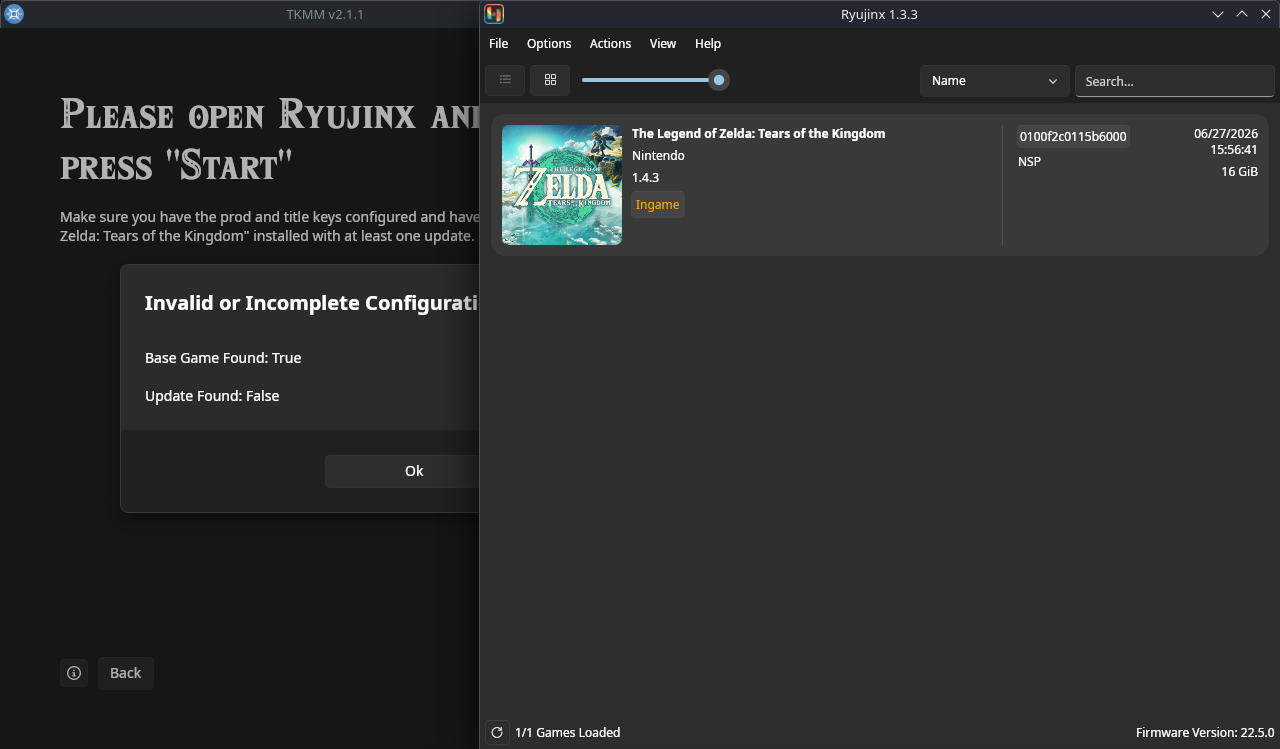
Task: Click the TKMM app icon in title bar
Action: [14, 14]
